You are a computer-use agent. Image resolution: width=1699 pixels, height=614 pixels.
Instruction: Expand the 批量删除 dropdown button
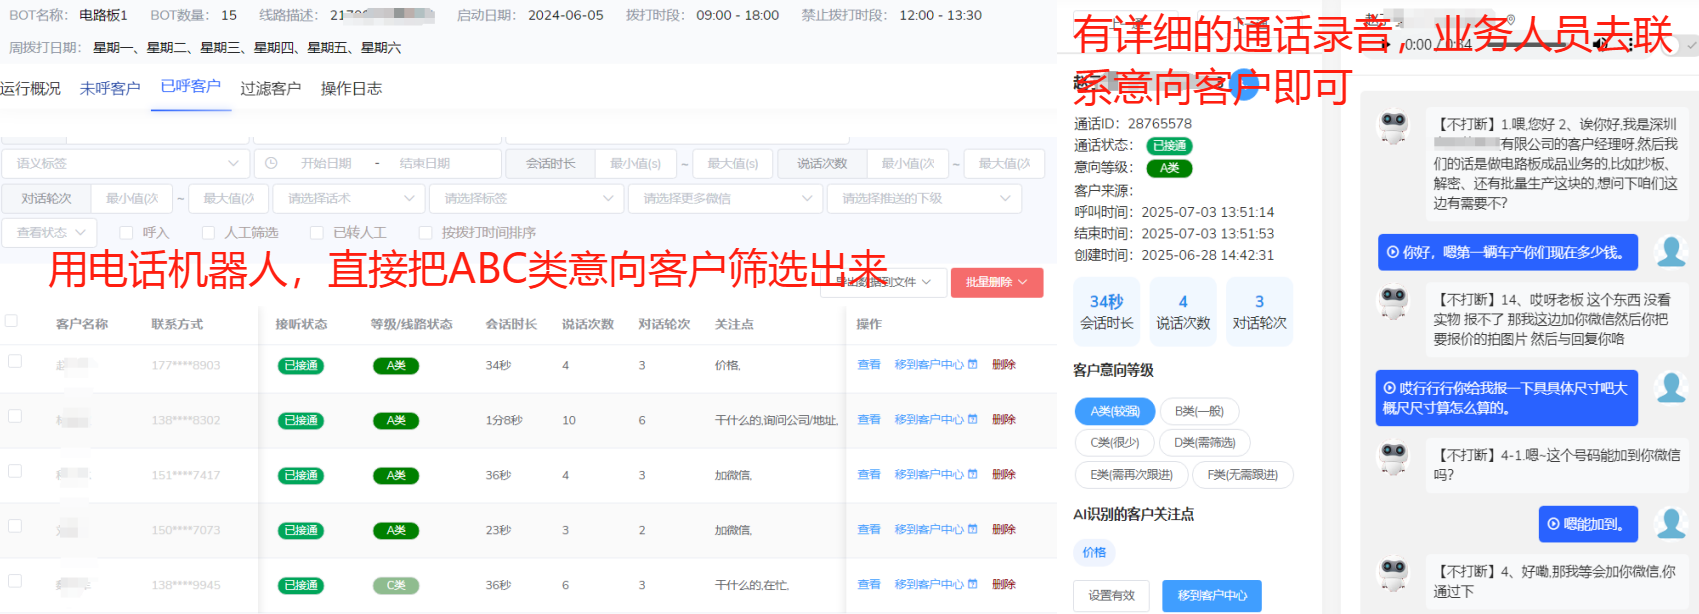[996, 283]
